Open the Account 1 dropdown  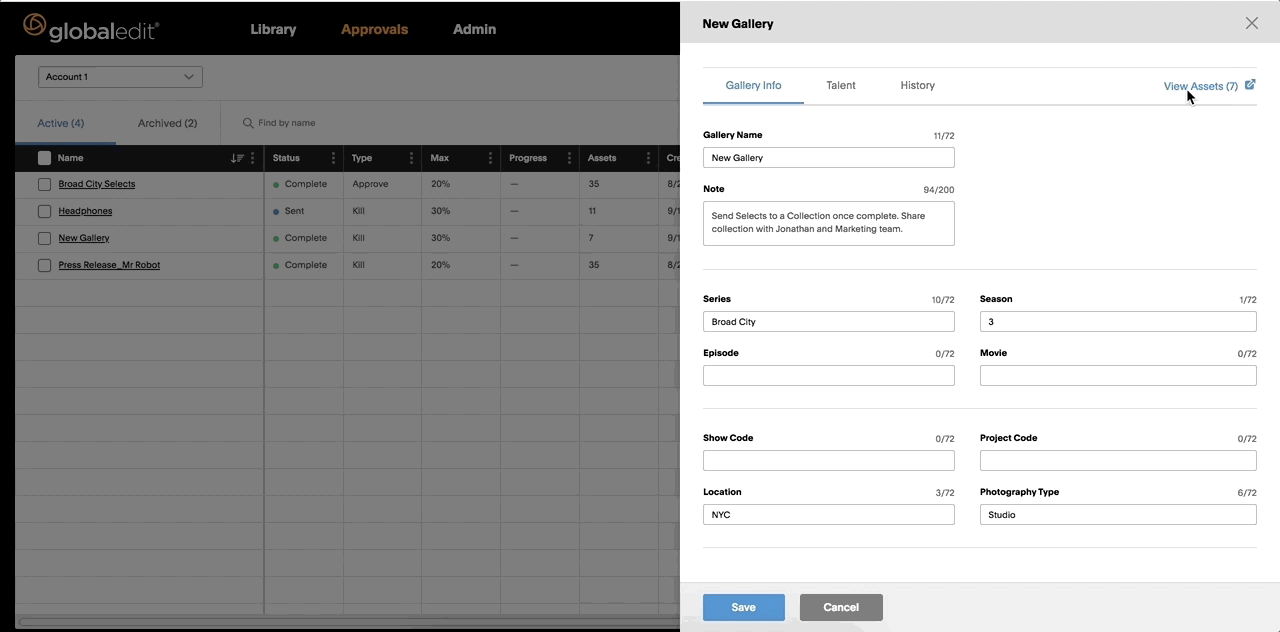pos(120,77)
